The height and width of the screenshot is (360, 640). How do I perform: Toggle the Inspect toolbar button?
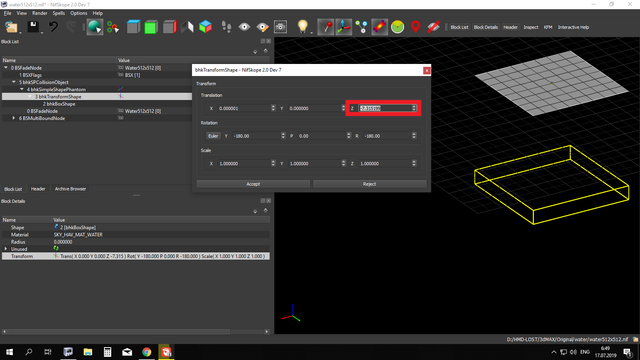pos(531,27)
